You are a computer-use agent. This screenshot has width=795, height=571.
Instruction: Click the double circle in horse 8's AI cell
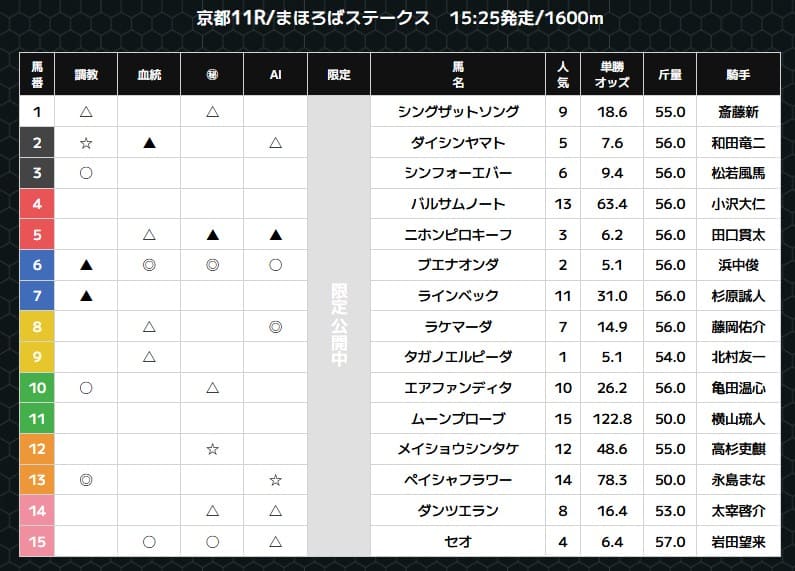(x=275, y=327)
